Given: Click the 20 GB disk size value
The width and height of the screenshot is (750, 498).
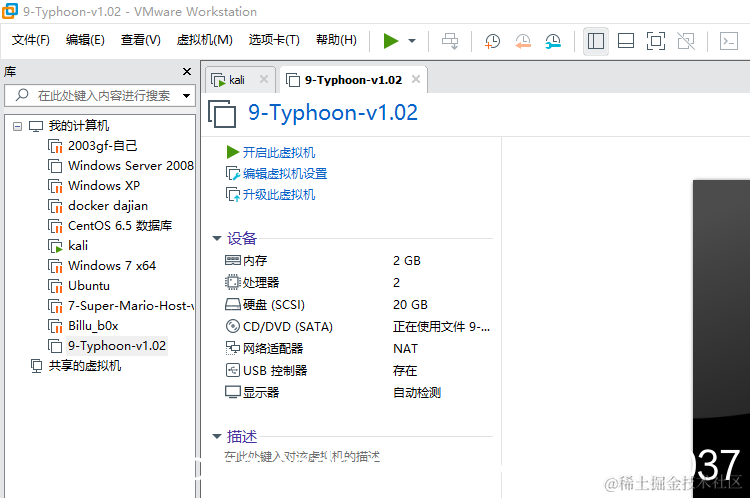Looking at the screenshot, I should (x=410, y=305).
